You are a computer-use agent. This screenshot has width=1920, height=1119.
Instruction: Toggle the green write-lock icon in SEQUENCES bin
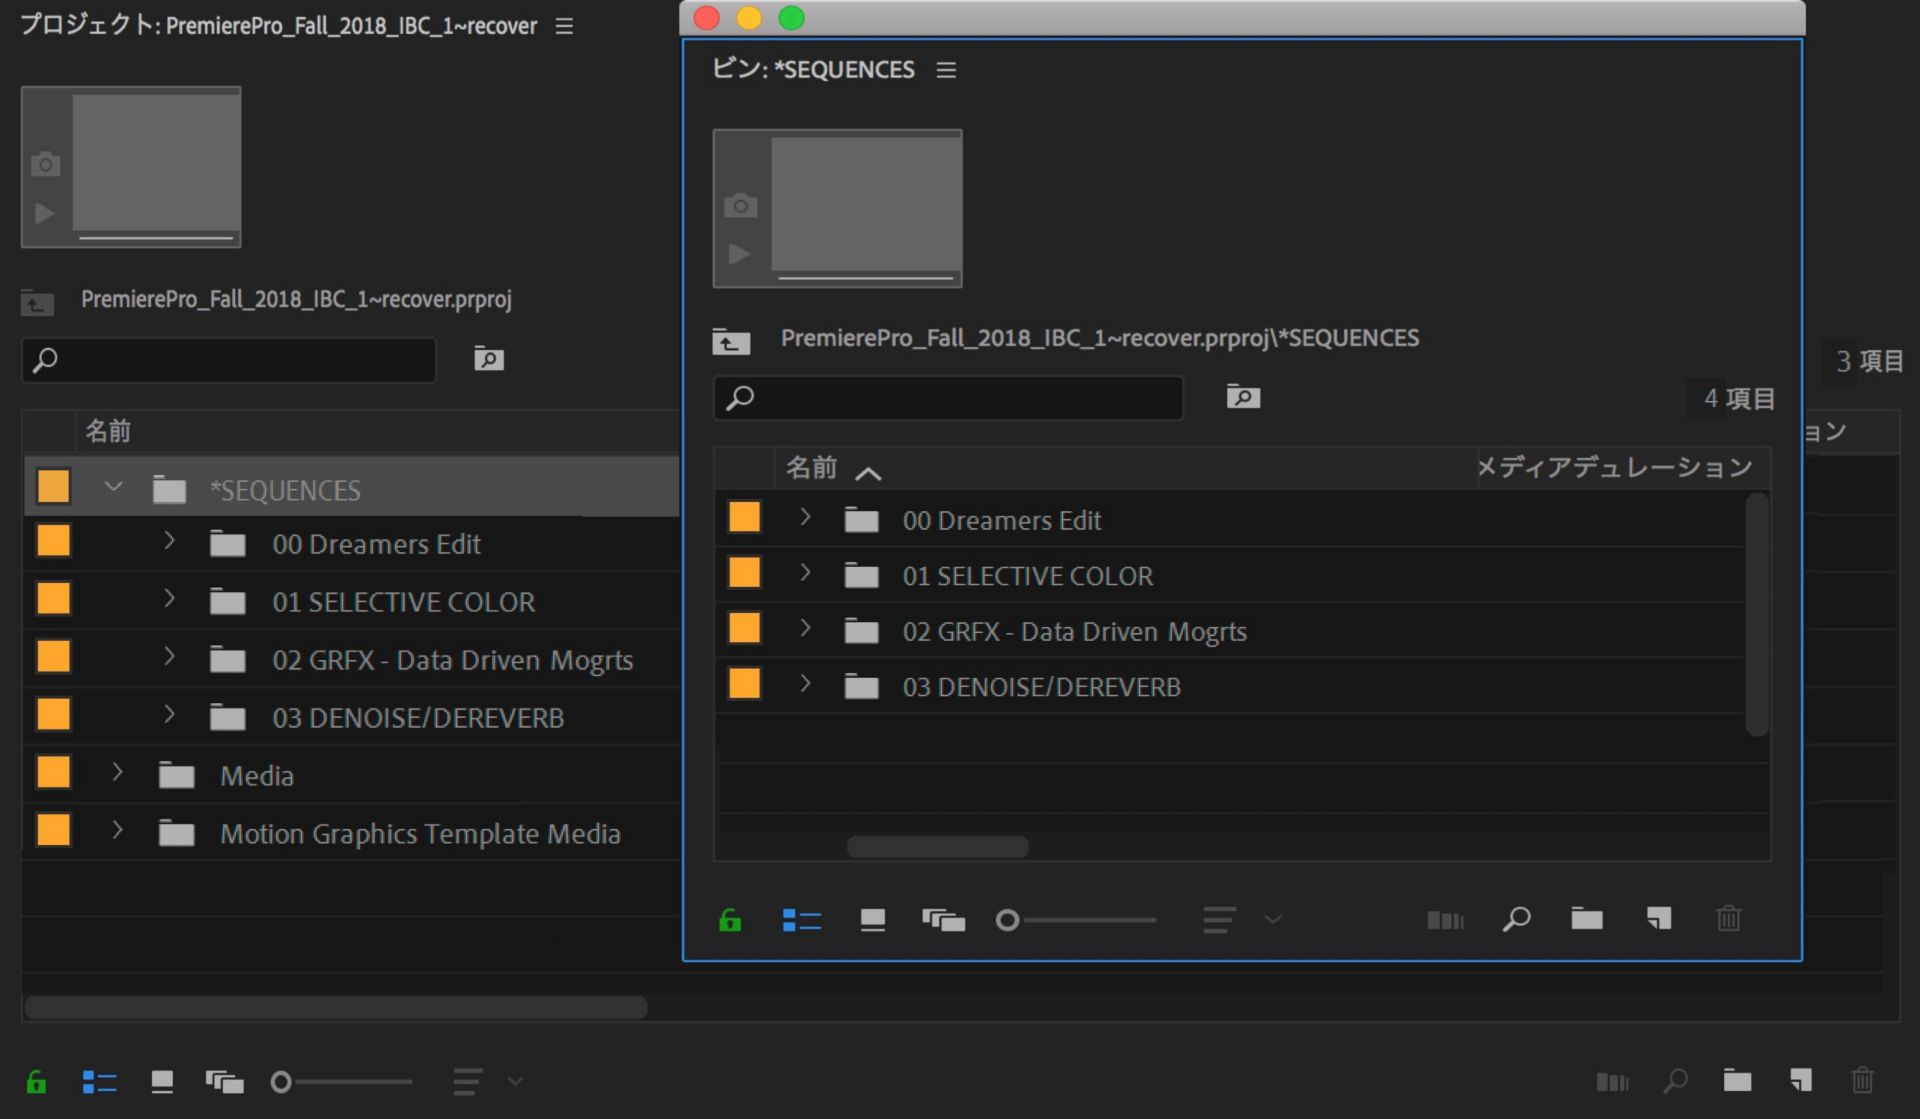[730, 919]
